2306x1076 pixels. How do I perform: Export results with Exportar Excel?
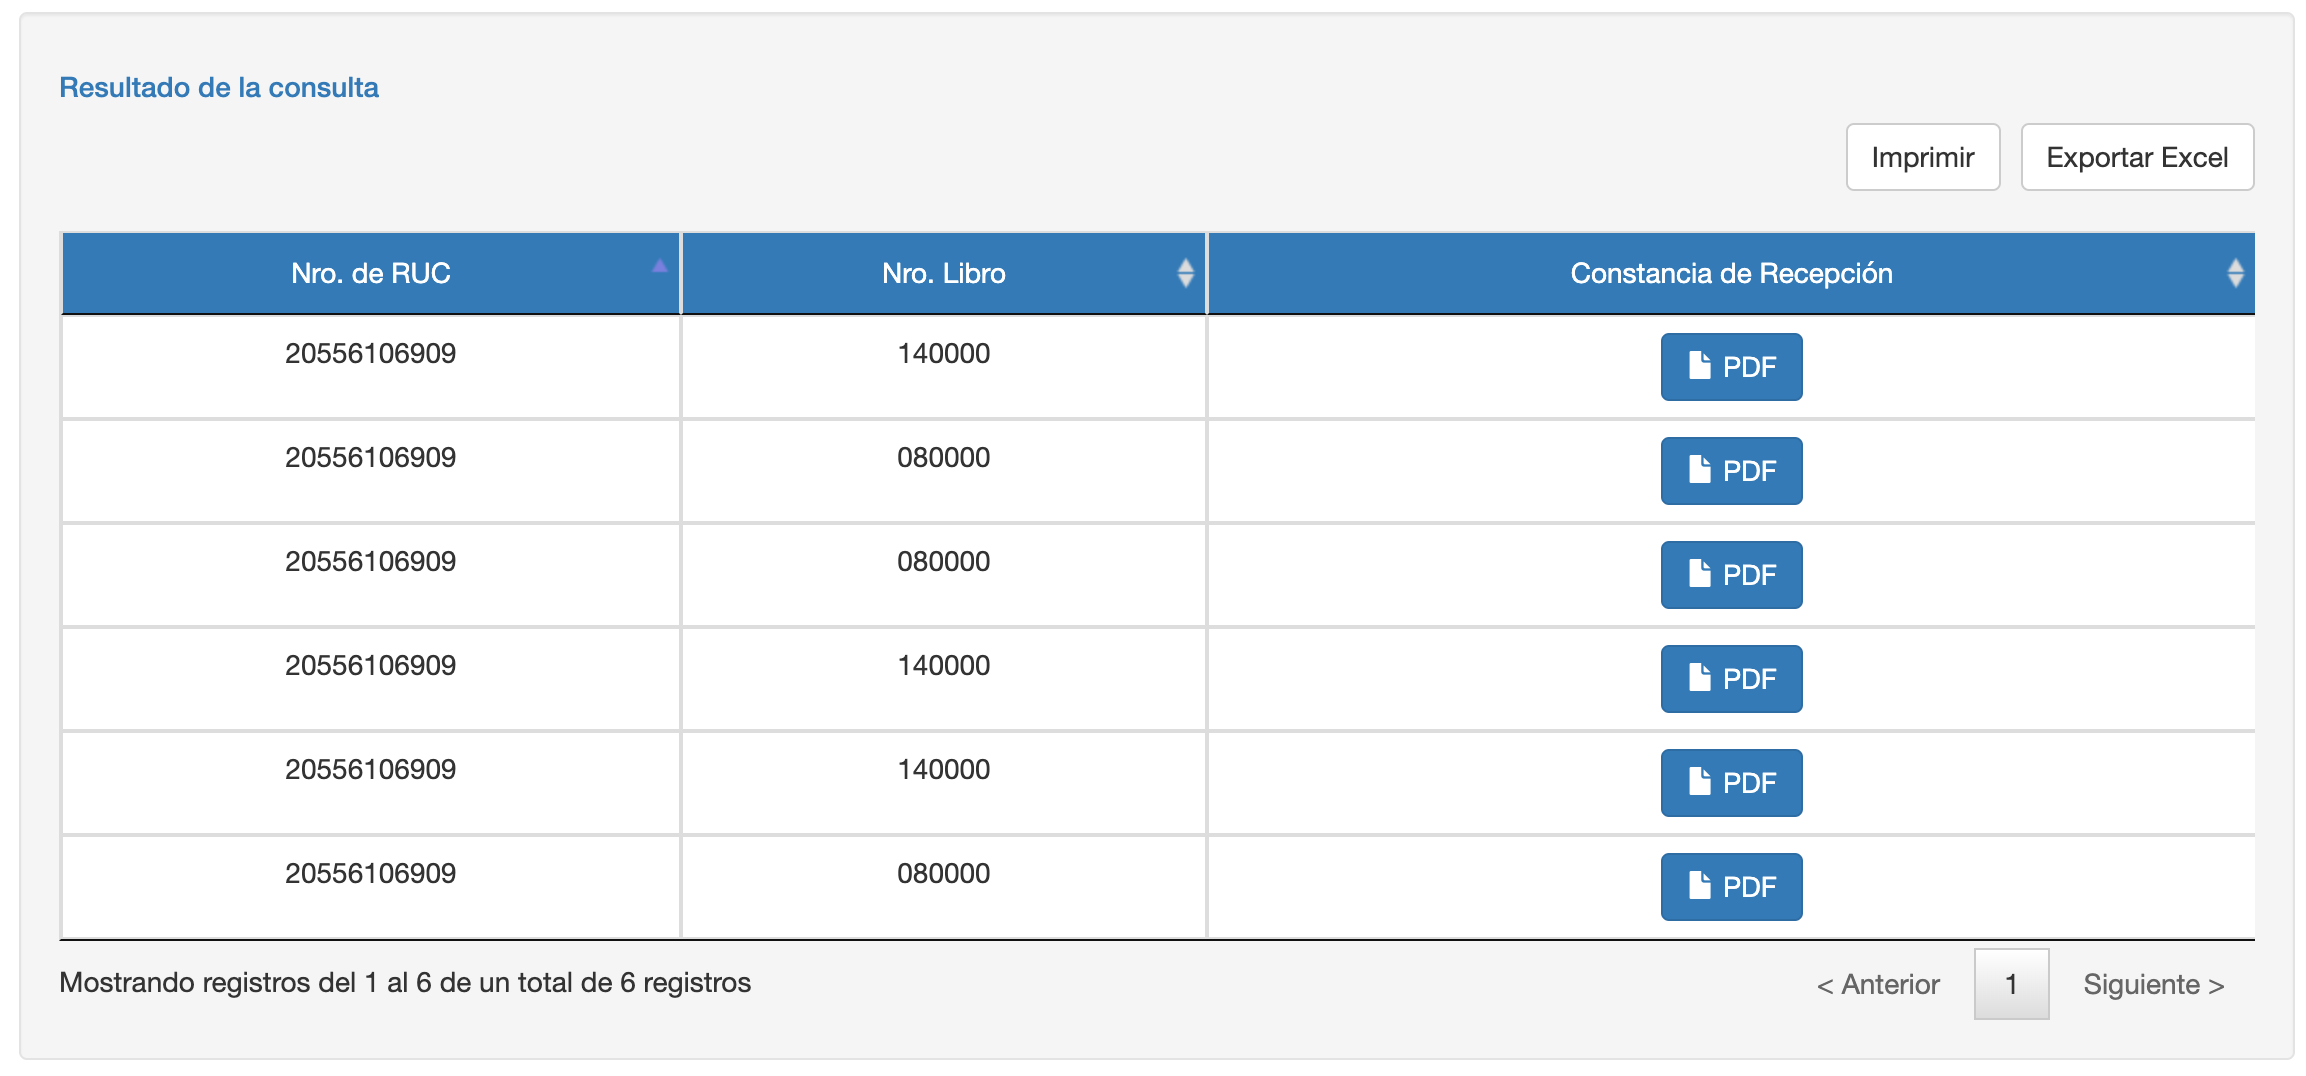[2137, 157]
